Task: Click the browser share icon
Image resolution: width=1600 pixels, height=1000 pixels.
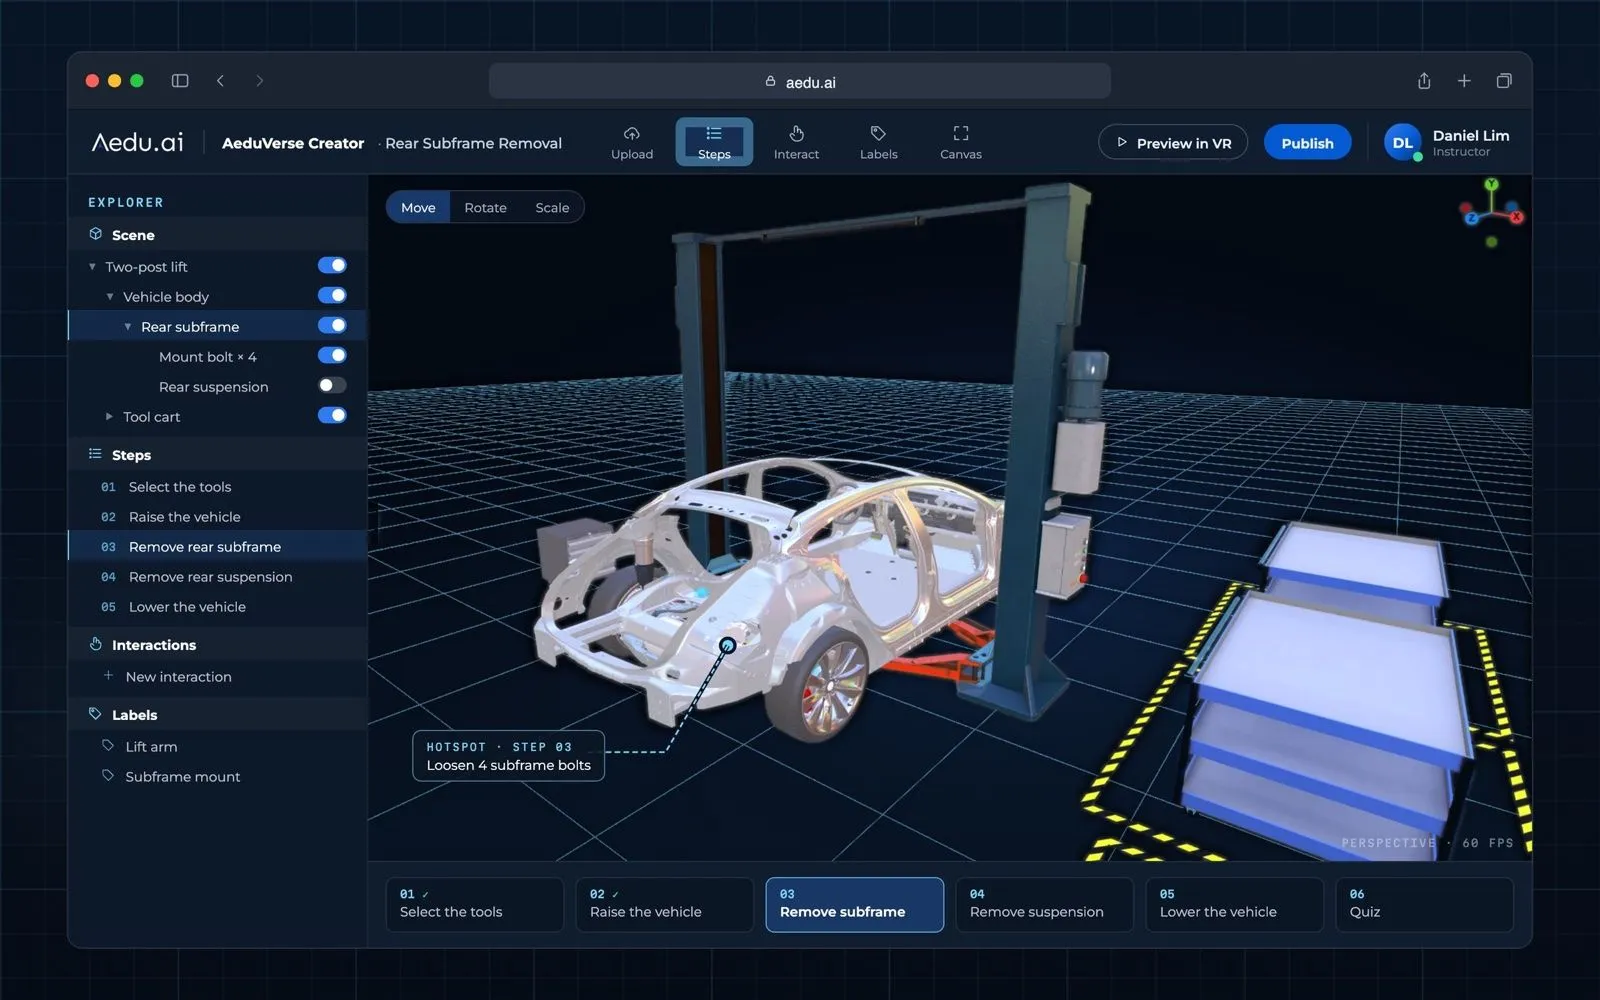Action: [1424, 81]
